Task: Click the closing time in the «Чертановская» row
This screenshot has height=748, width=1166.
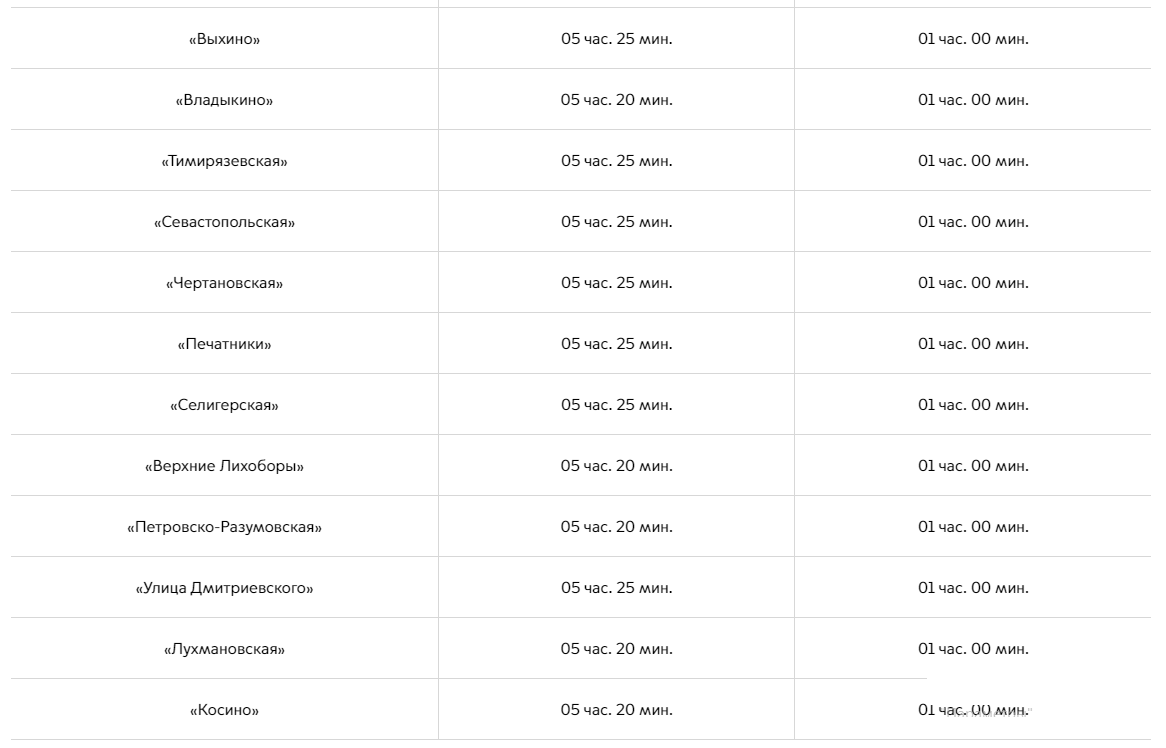Action: pyautogui.click(x=973, y=283)
